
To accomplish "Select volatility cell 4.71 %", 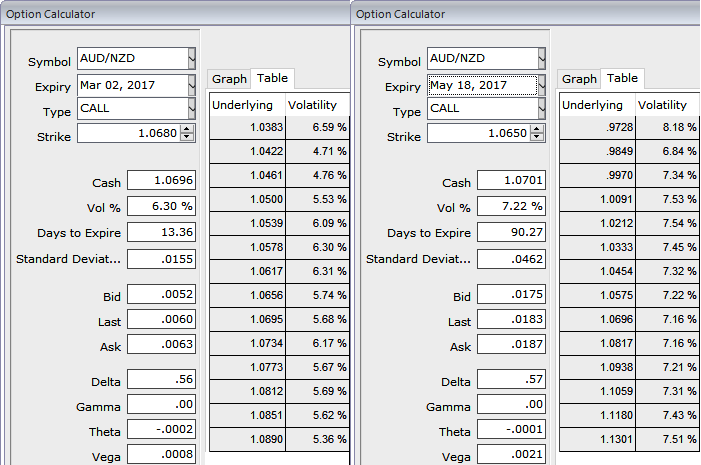I will coord(317,152).
